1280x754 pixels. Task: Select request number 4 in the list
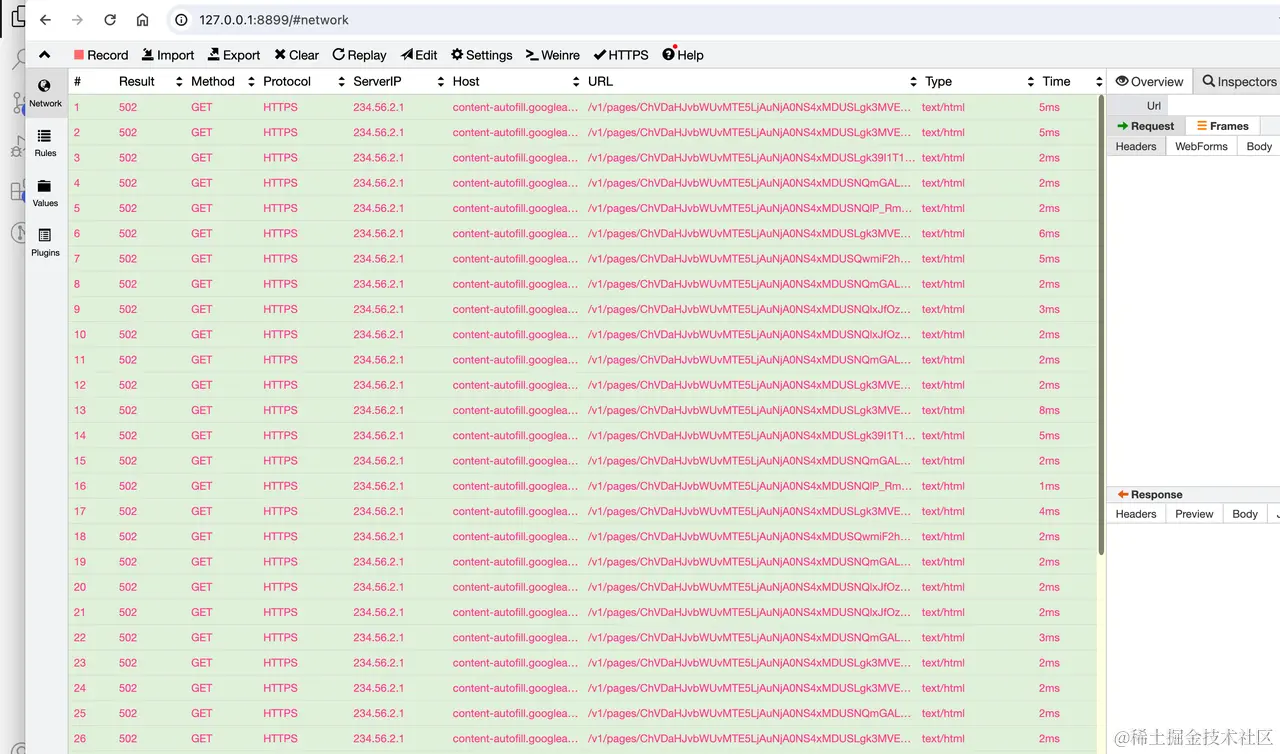click(x=582, y=183)
